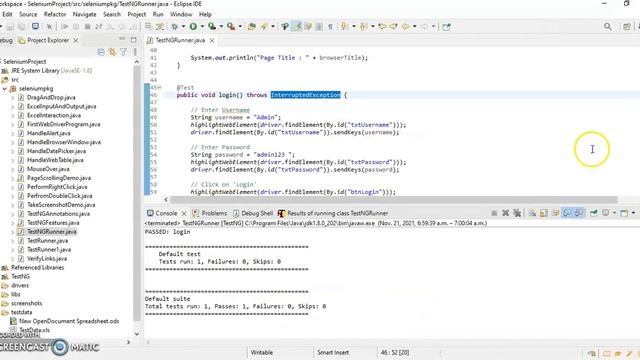Open the console Open Console dropdown arrow
The image size is (640, 360).
(633, 213)
